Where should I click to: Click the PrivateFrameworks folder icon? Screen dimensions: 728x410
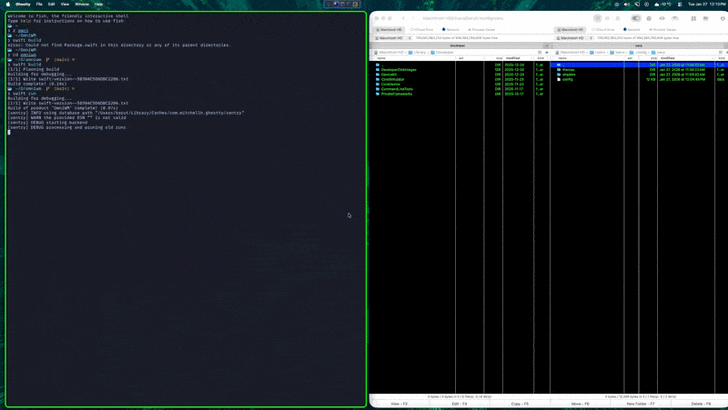(378, 93)
